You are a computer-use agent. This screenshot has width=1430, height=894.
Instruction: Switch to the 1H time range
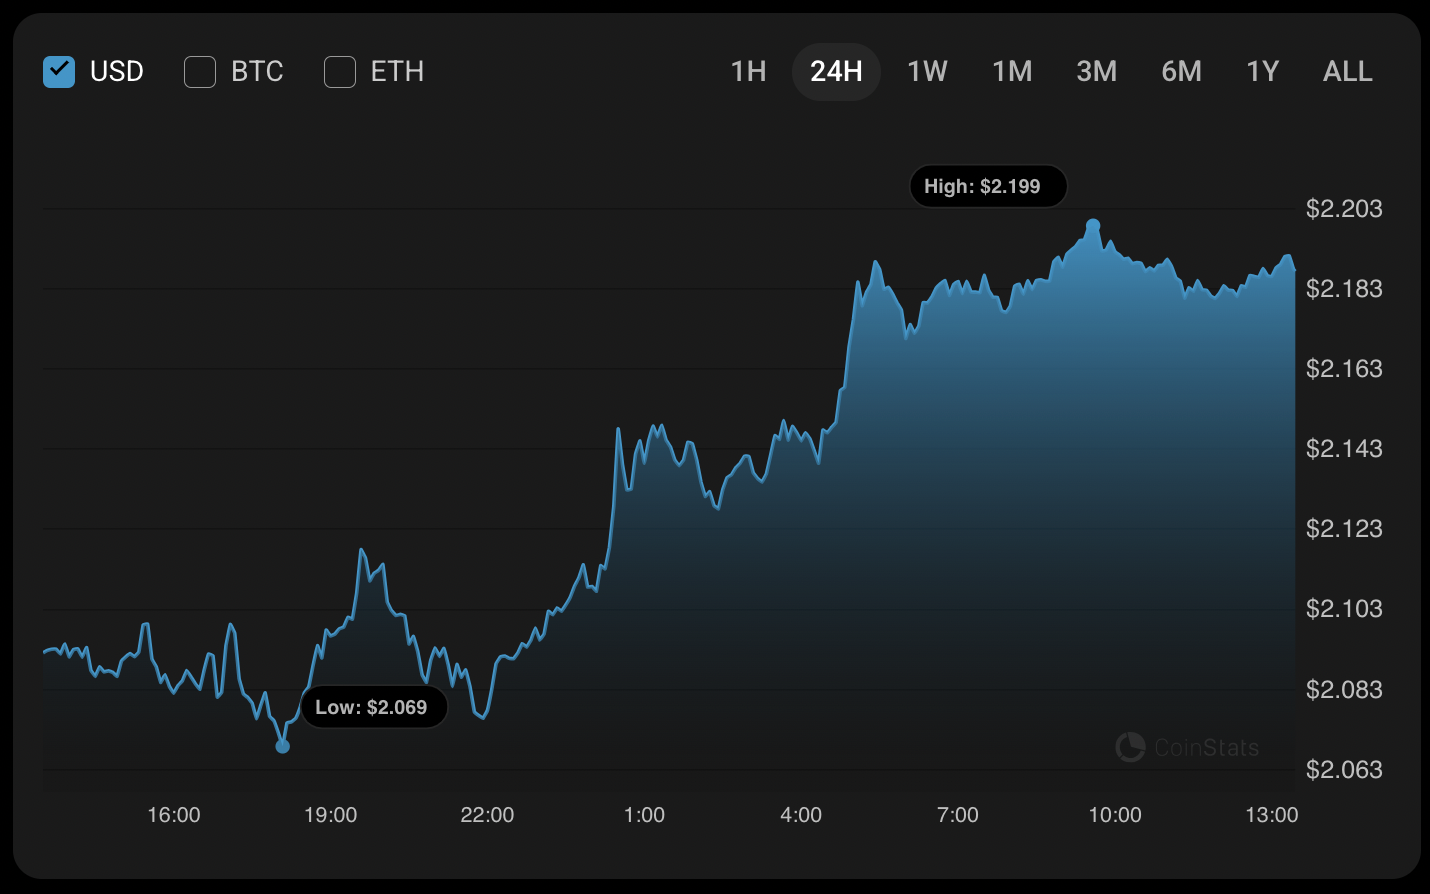click(748, 72)
